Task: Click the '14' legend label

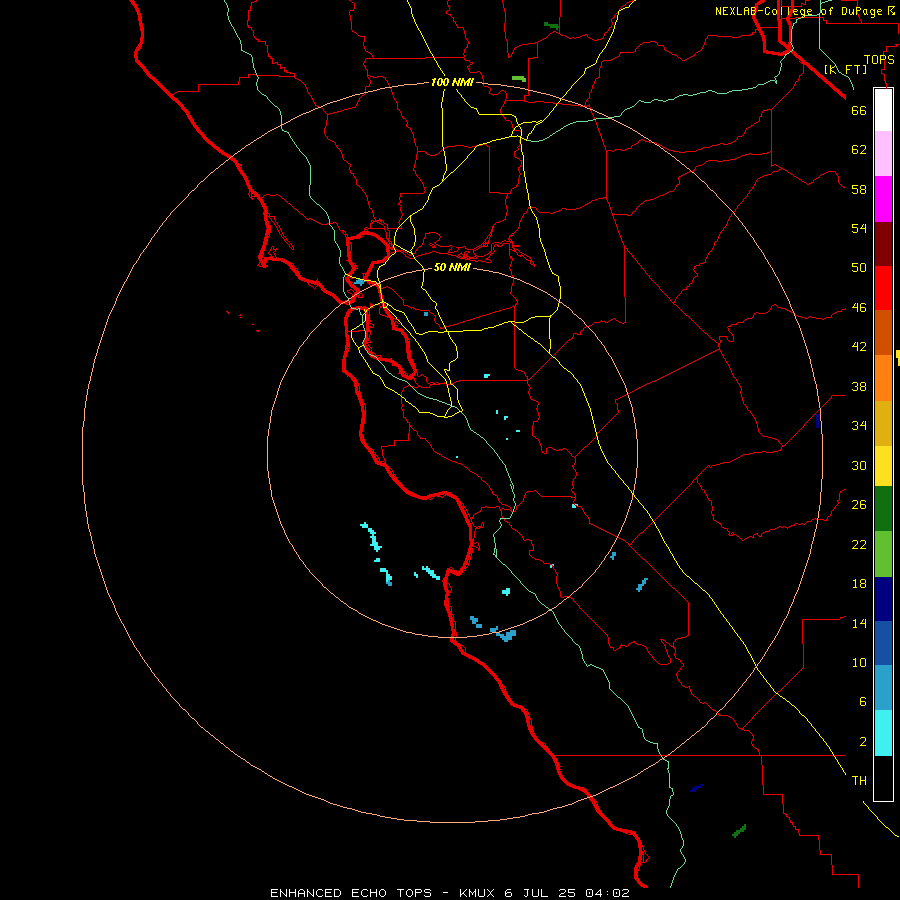Action: pos(859,623)
